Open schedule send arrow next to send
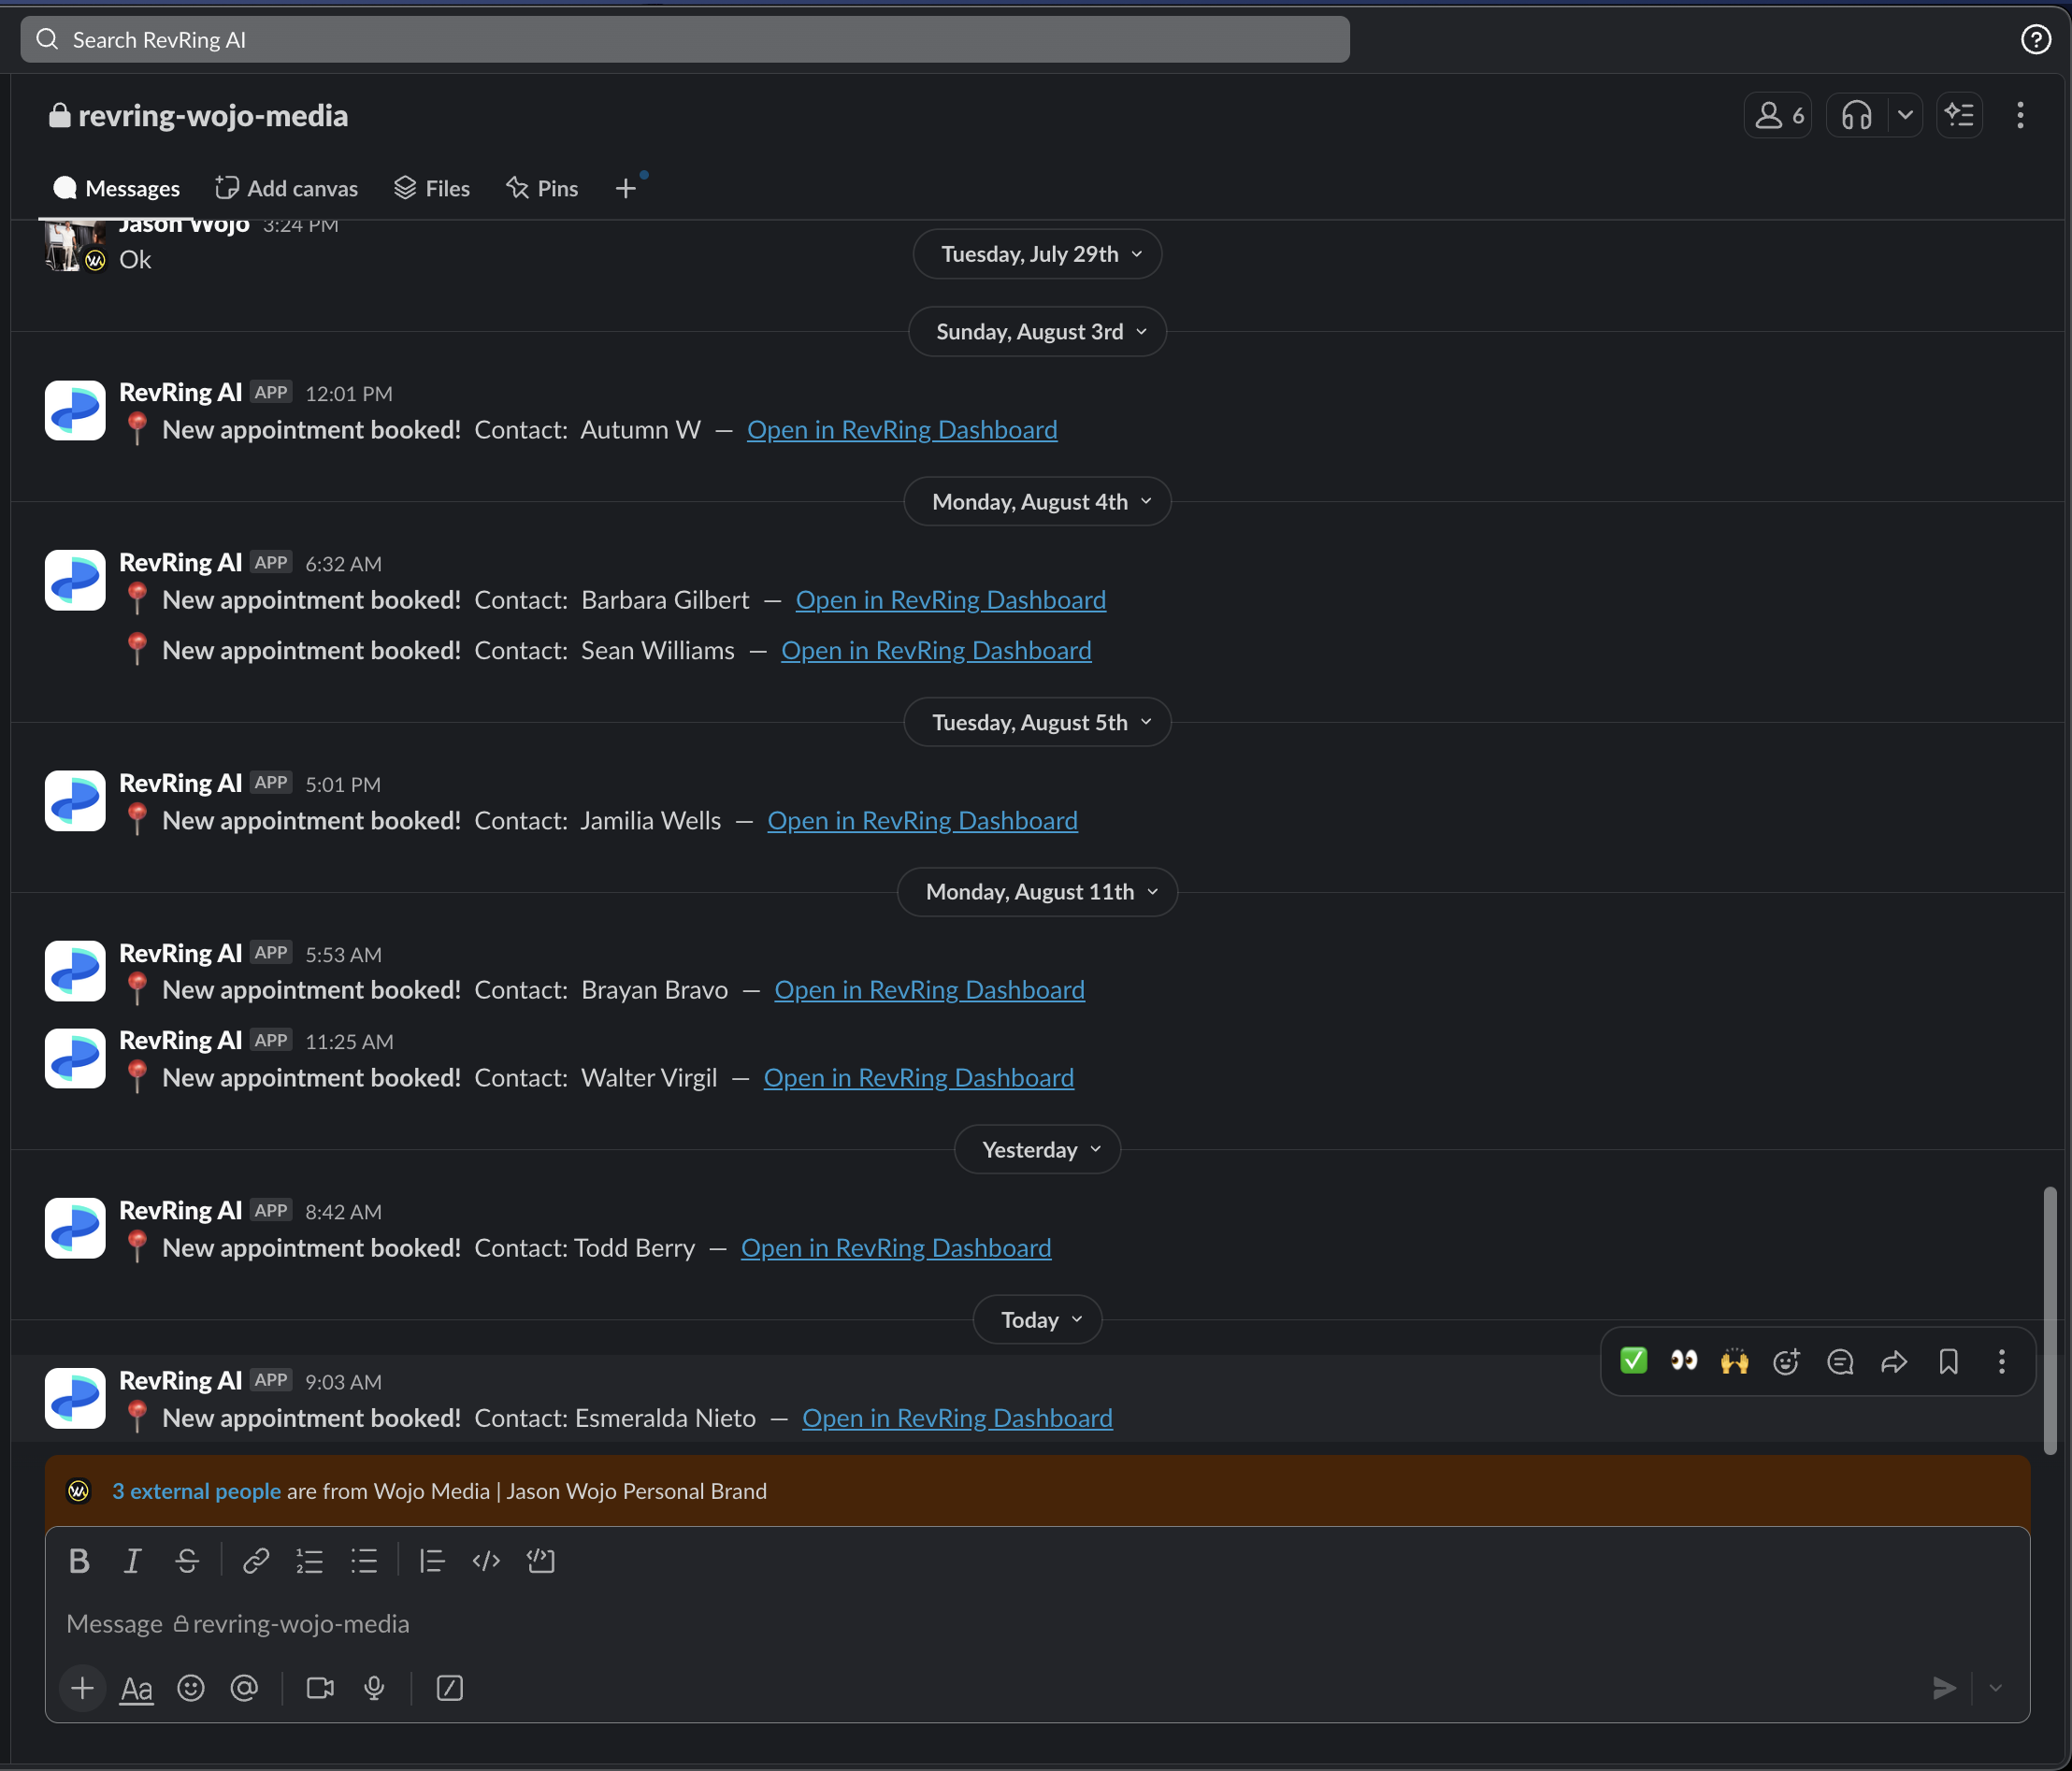The image size is (2072, 1771). (x=1995, y=1688)
